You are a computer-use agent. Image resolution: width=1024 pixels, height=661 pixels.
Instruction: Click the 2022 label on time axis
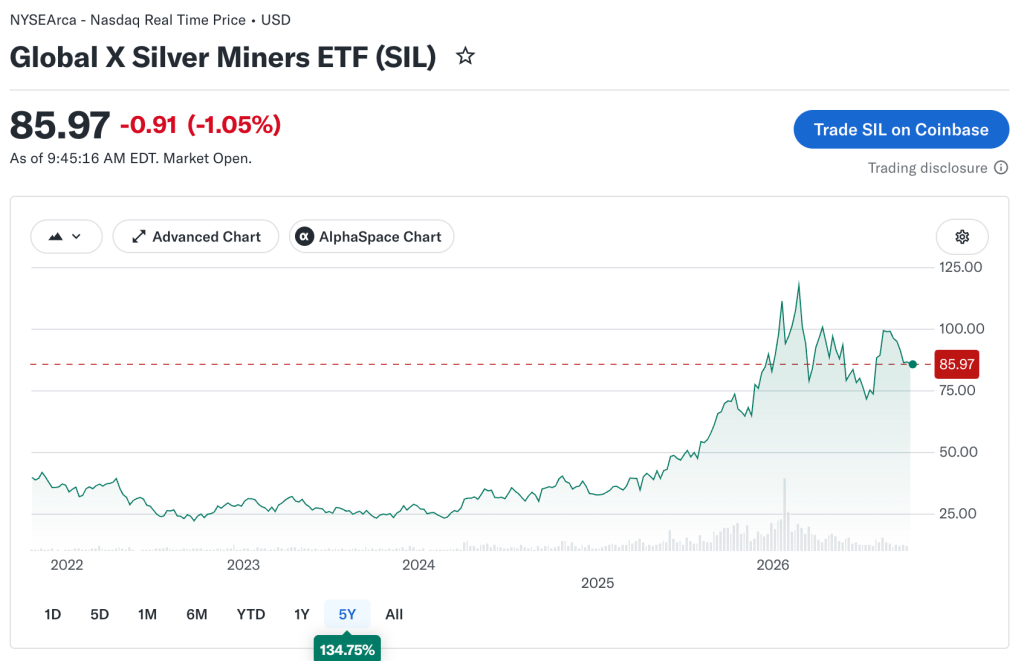tap(67, 565)
